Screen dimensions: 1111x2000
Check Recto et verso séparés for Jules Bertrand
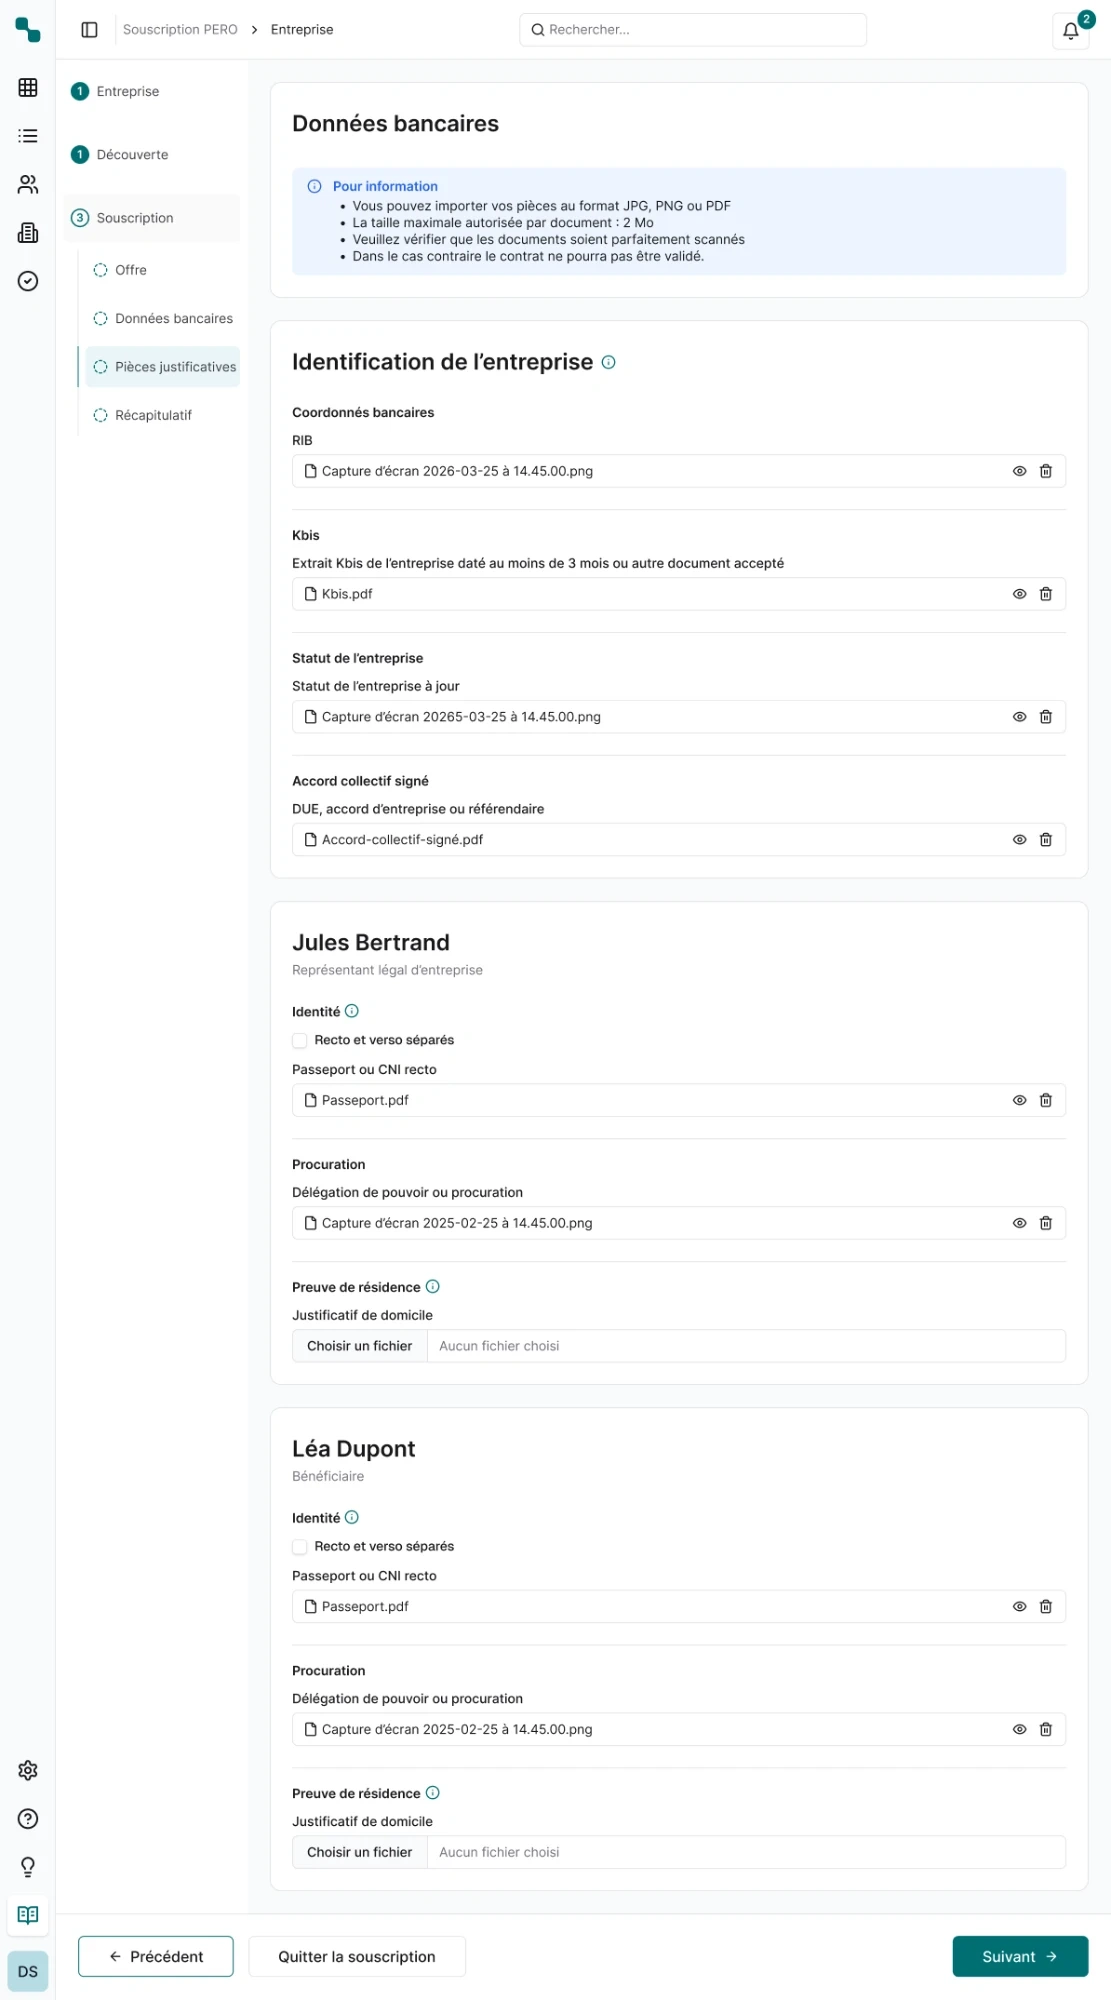pos(300,1040)
